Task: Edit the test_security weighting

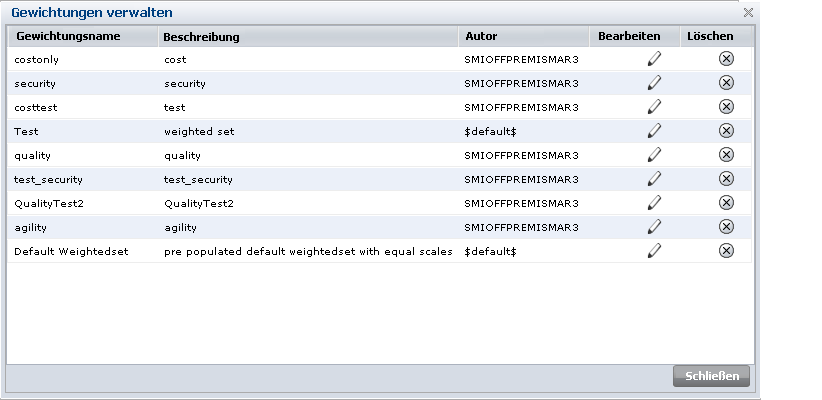Action: point(654,179)
